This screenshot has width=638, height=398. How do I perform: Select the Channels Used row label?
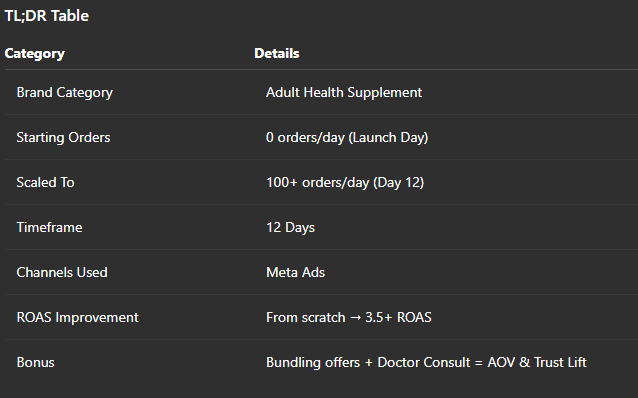[x=62, y=272]
